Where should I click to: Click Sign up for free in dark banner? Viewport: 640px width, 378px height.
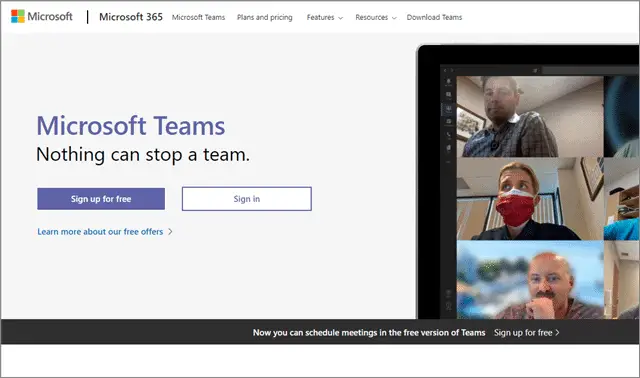pos(527,332)
